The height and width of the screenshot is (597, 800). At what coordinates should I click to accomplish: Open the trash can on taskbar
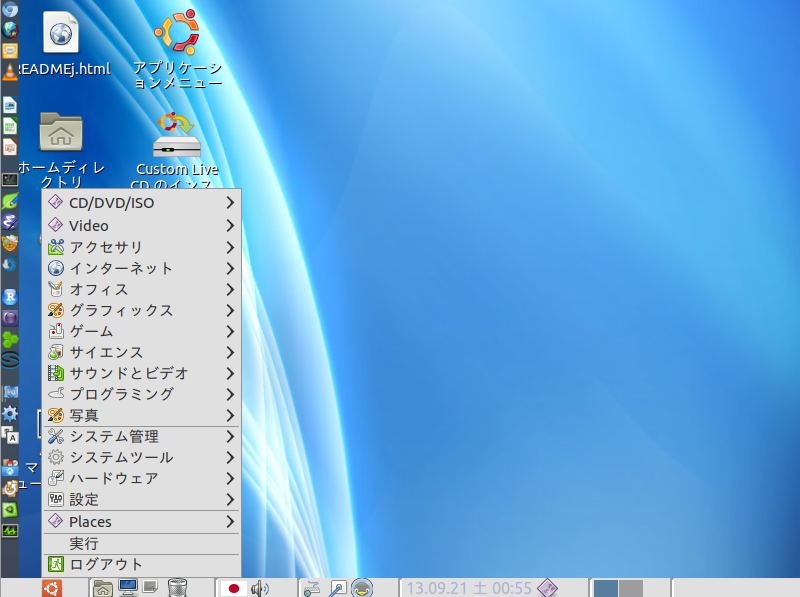point(177,588)
